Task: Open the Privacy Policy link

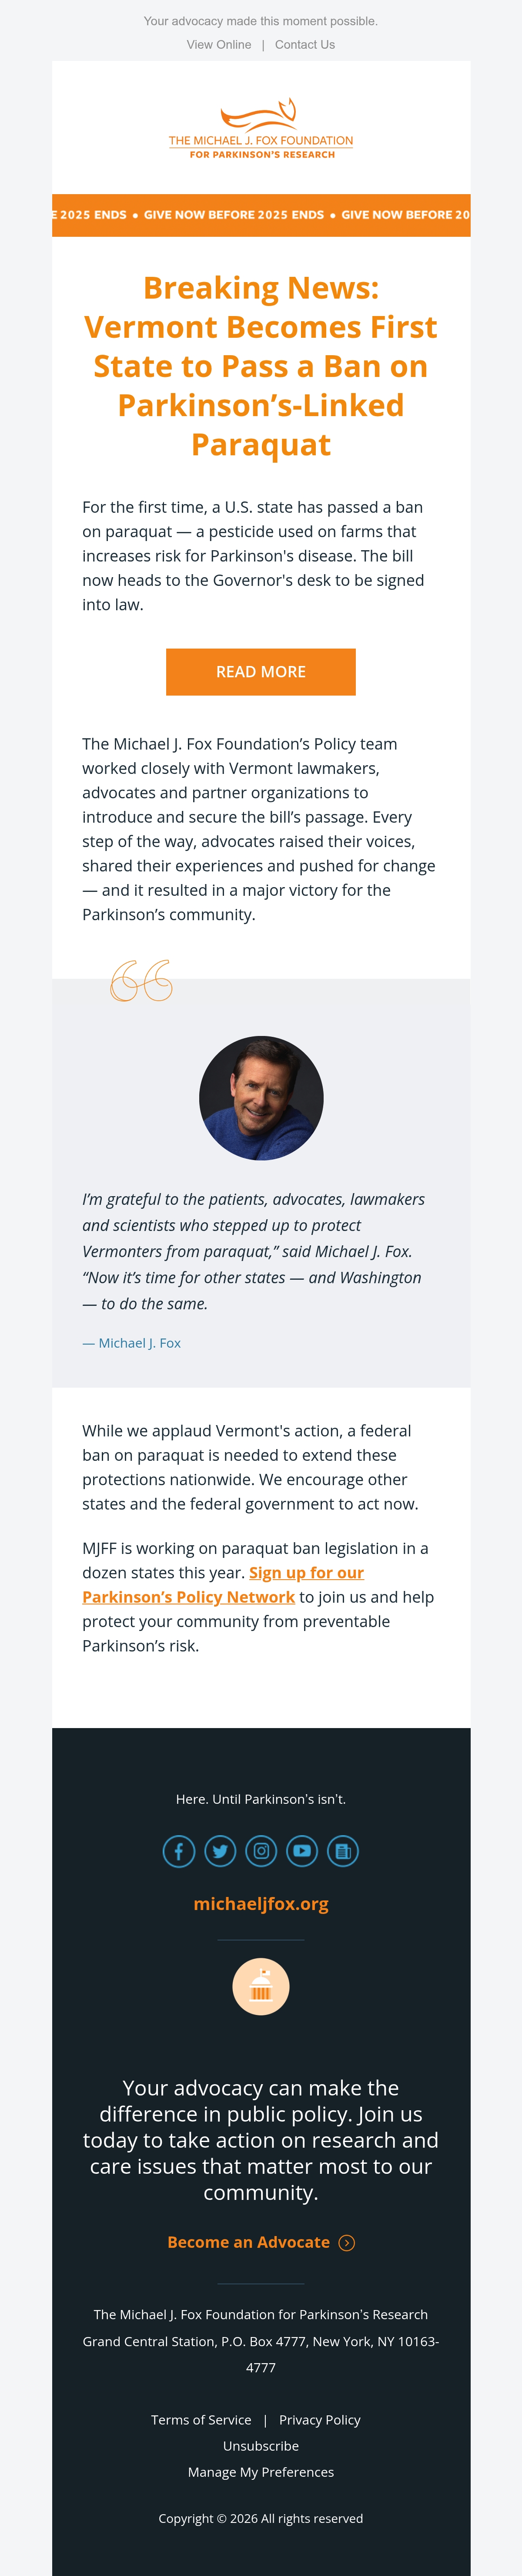Action: (320, 2420)
